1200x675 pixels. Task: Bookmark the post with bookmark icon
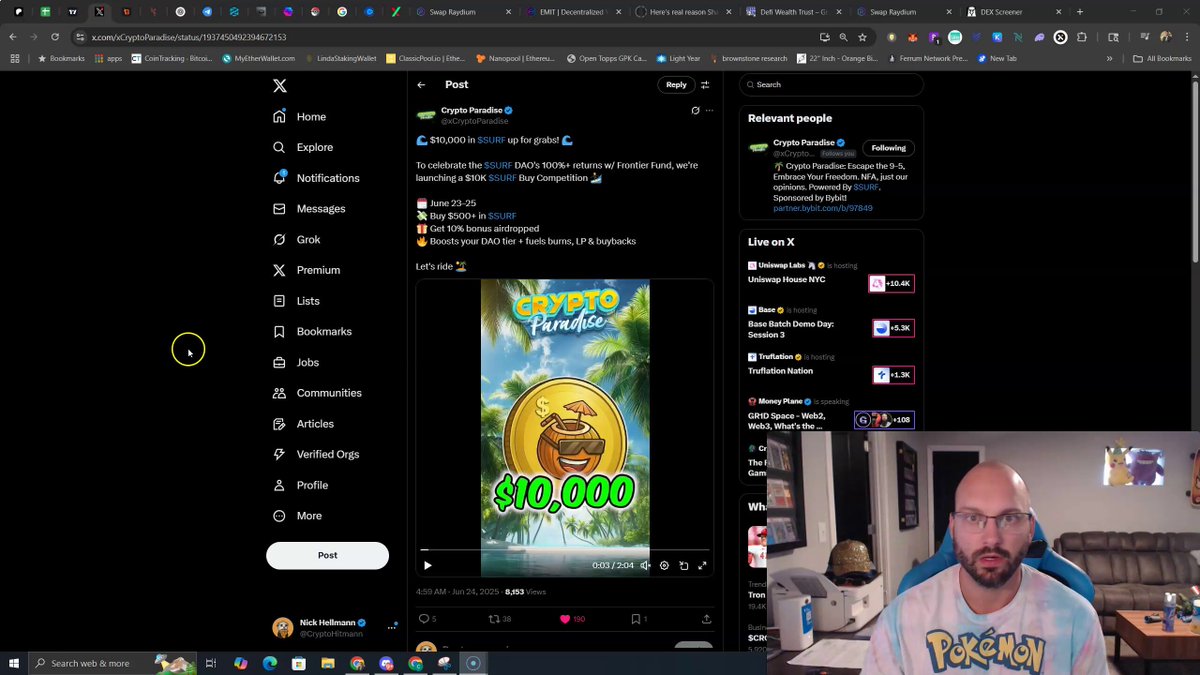coord(638,619)
